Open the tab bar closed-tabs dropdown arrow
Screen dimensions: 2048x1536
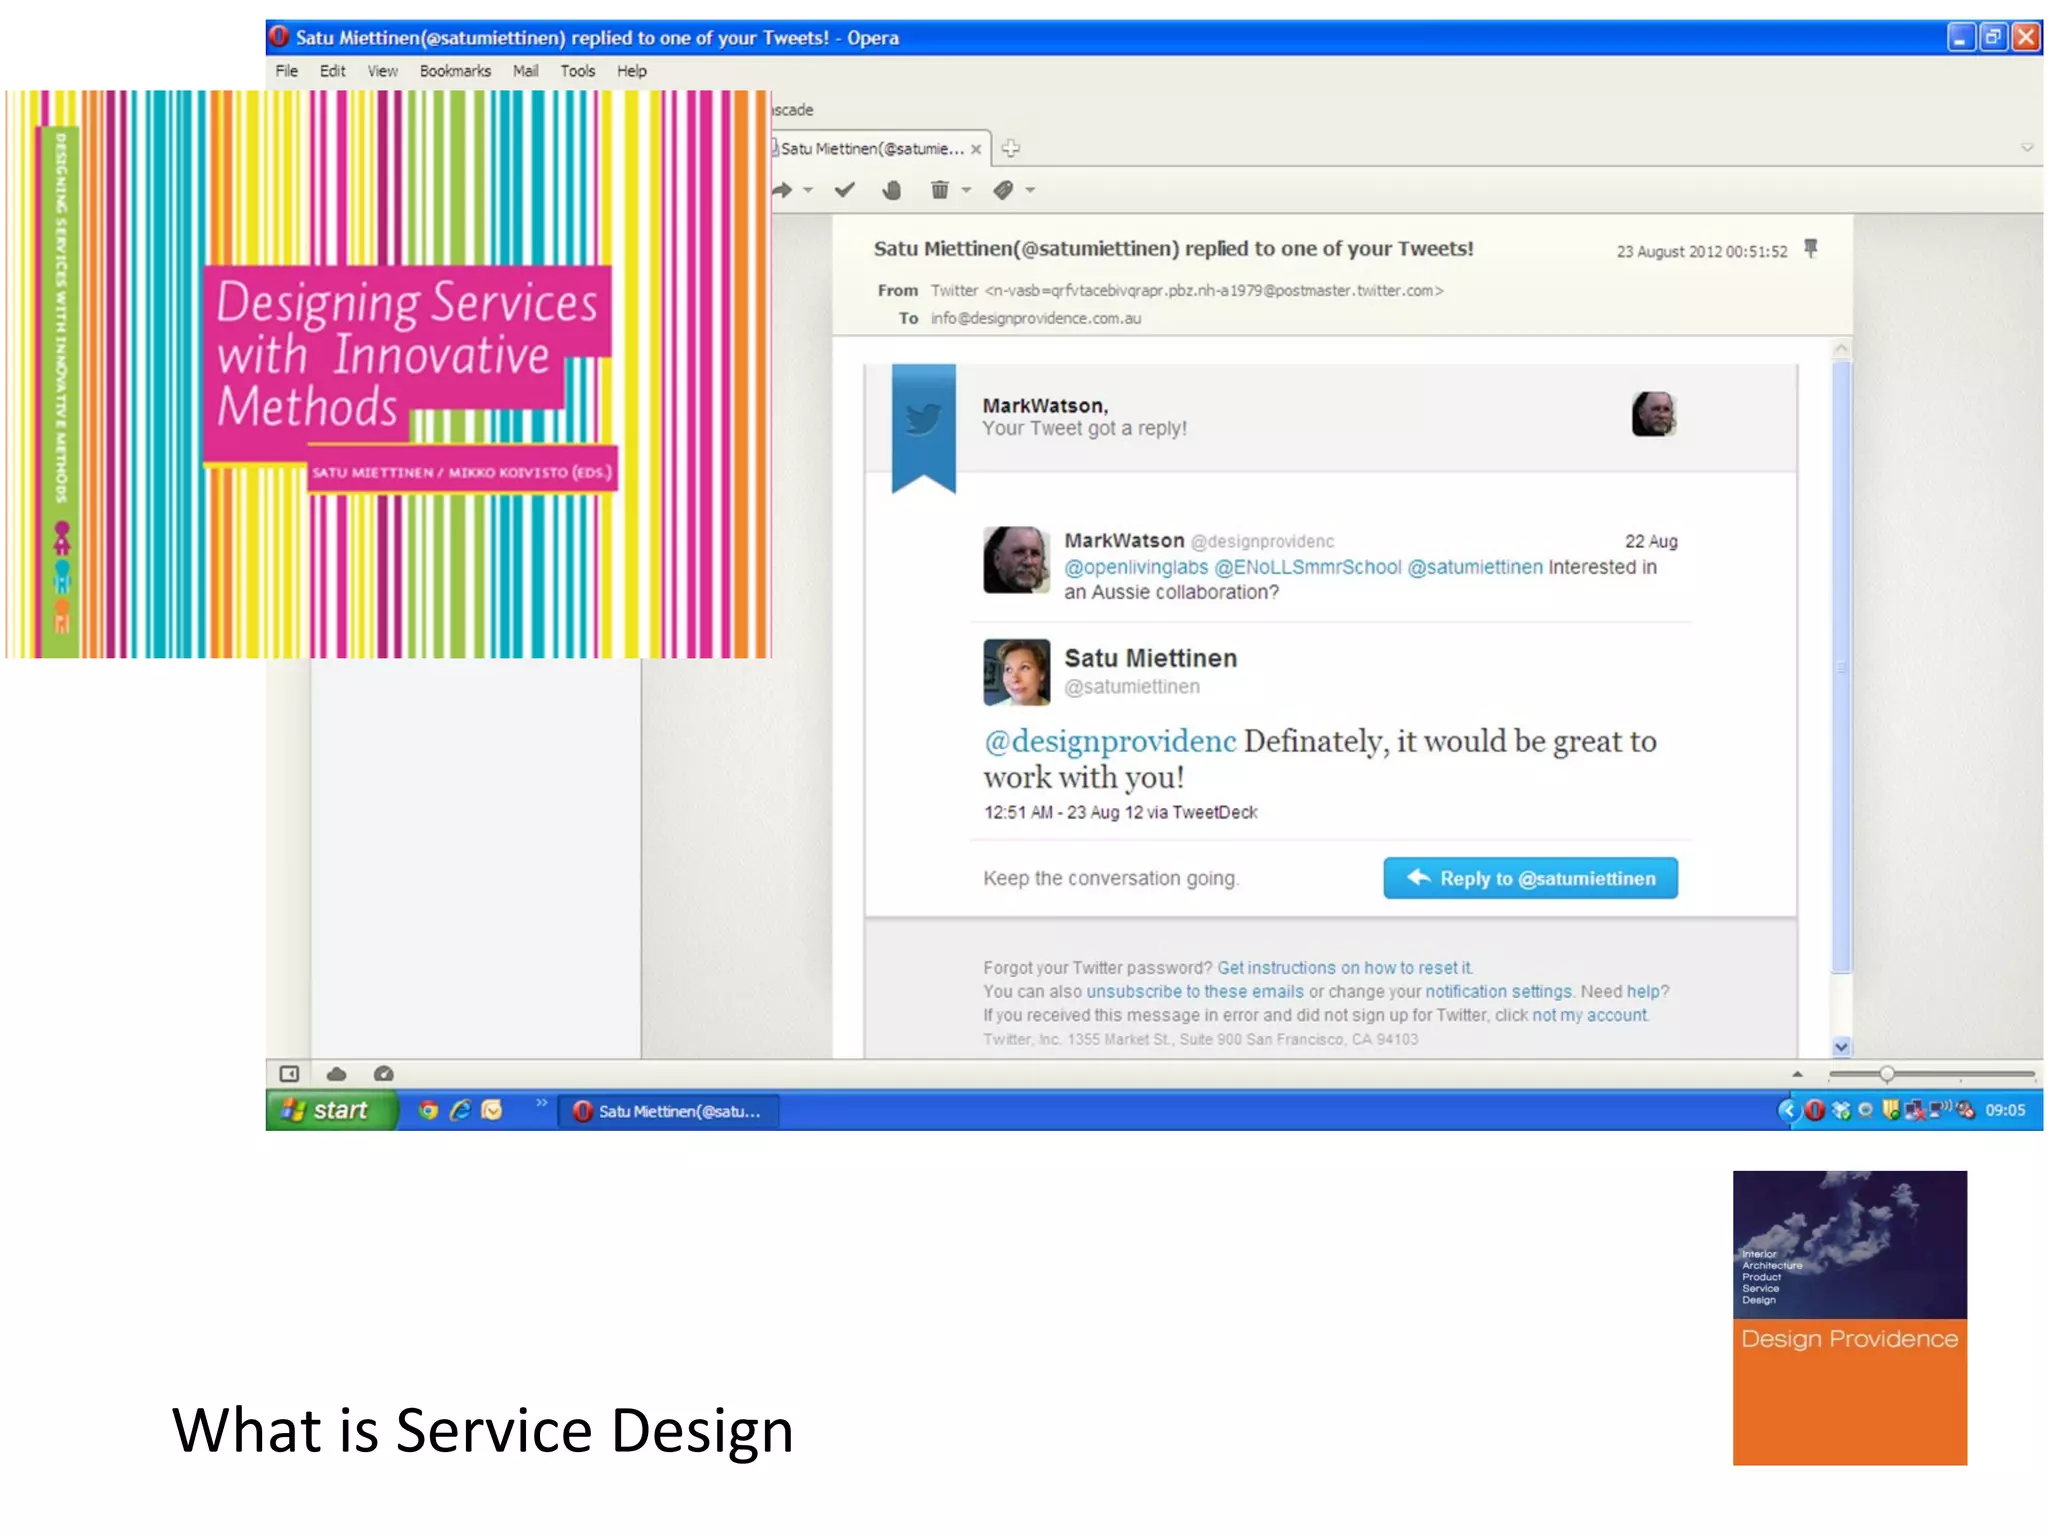pos(2027,148)
